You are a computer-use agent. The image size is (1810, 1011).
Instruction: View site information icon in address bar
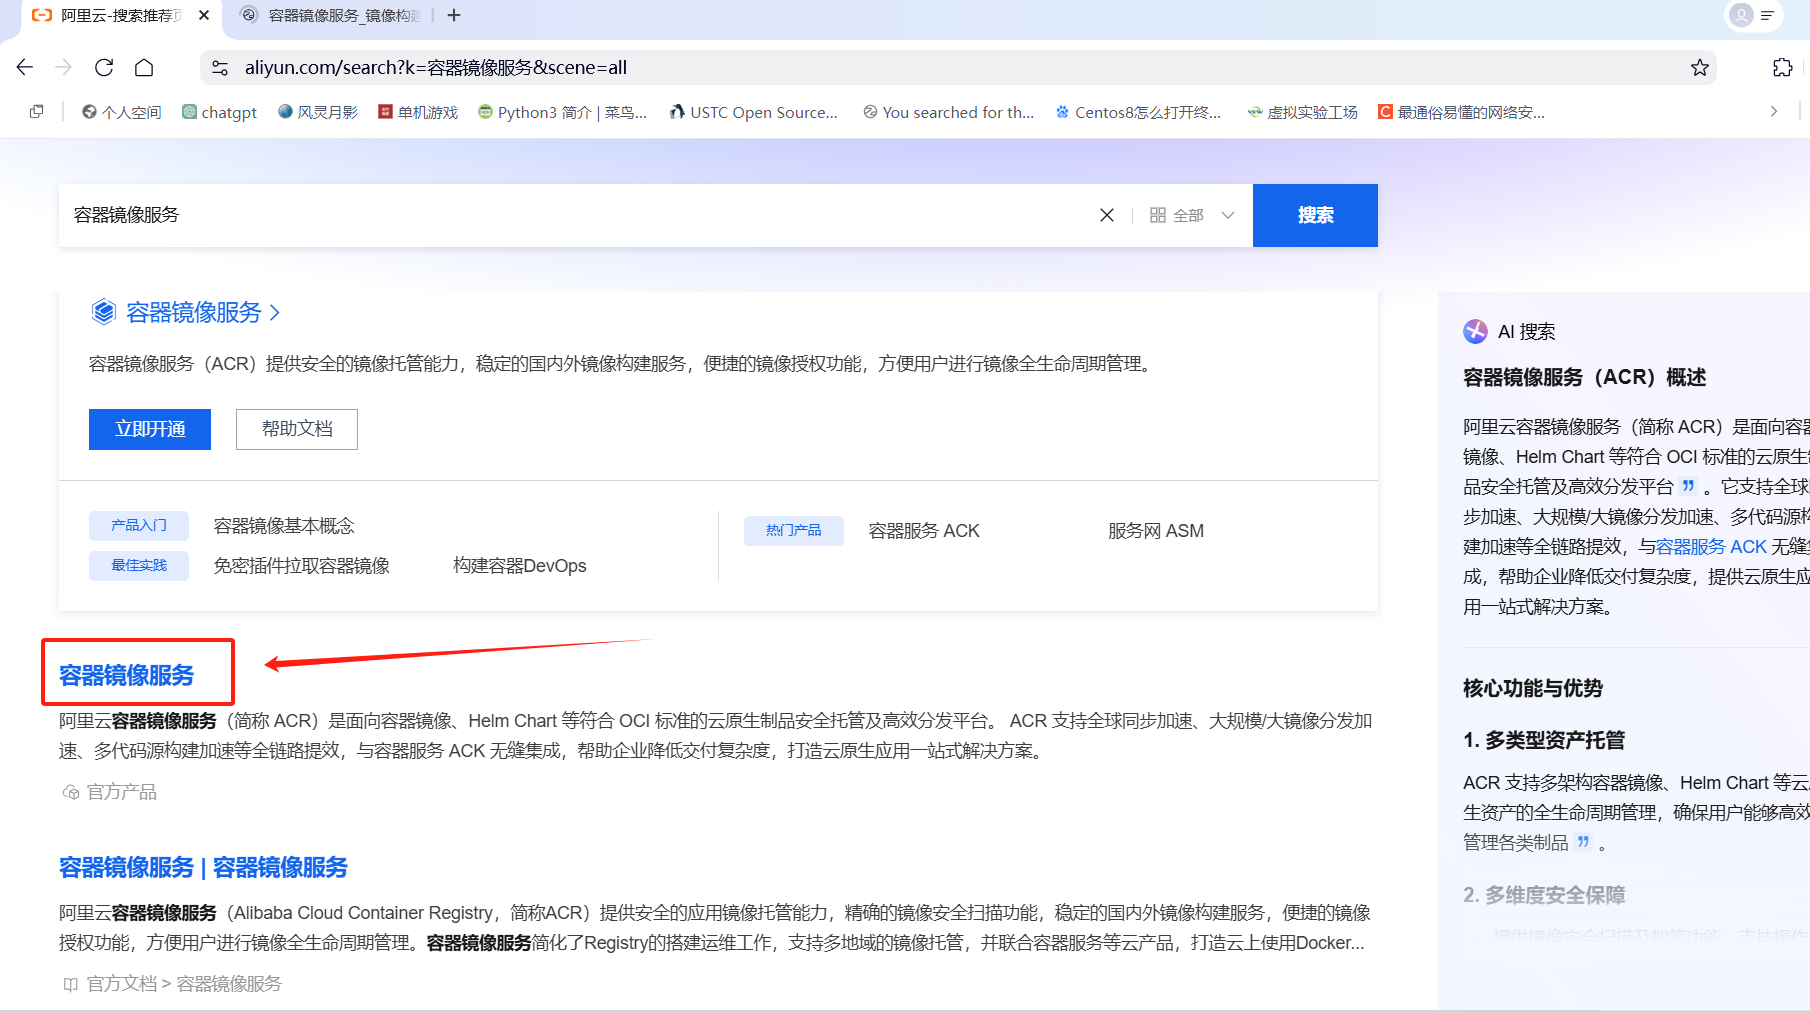(220, 67)
